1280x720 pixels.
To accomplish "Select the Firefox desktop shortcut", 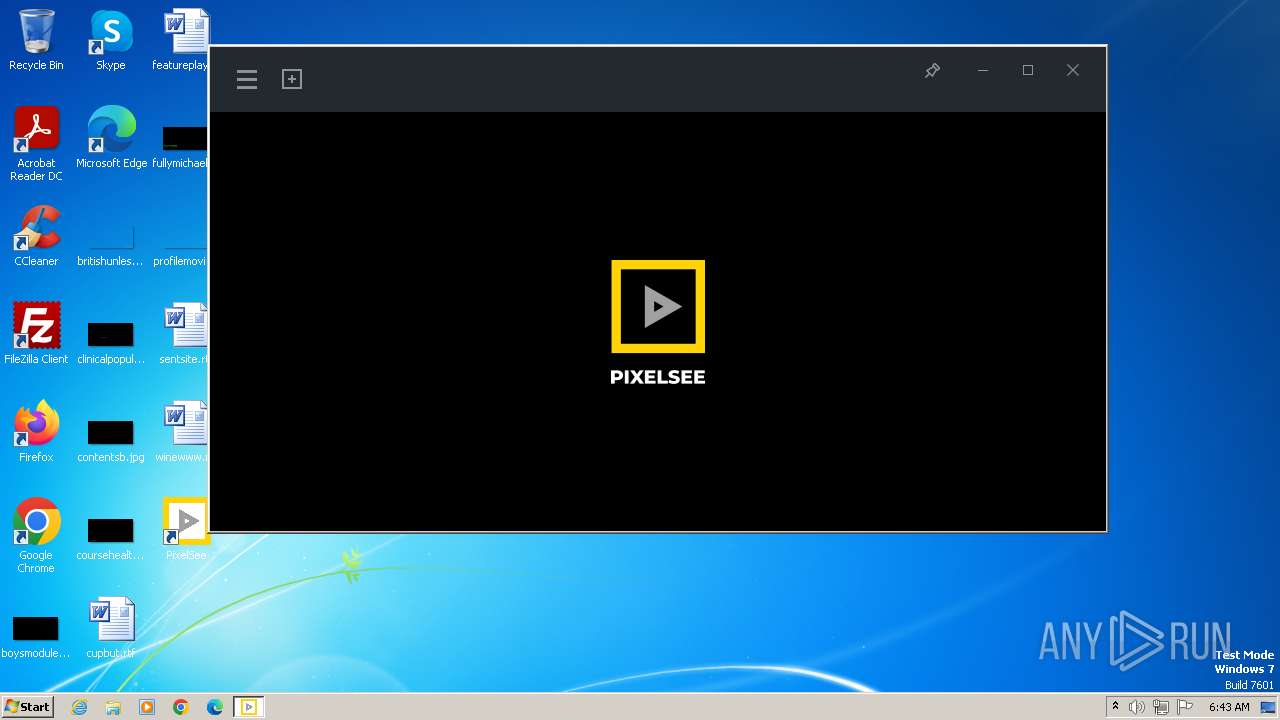I will coord(36,432).
